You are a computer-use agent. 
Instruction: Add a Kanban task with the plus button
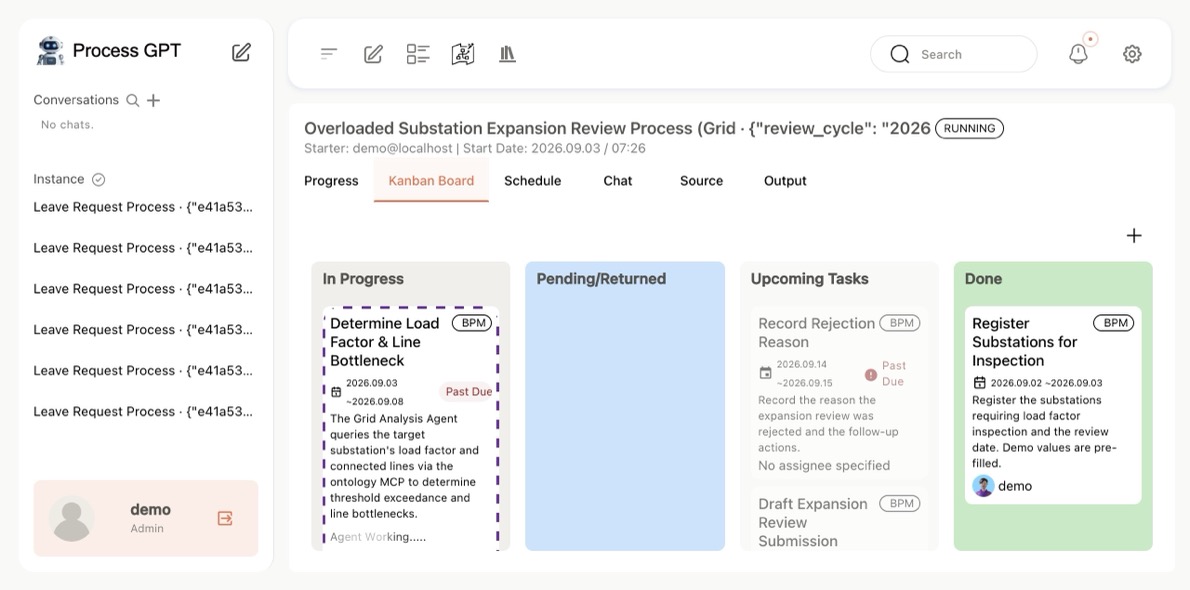tap(1134, 235)
